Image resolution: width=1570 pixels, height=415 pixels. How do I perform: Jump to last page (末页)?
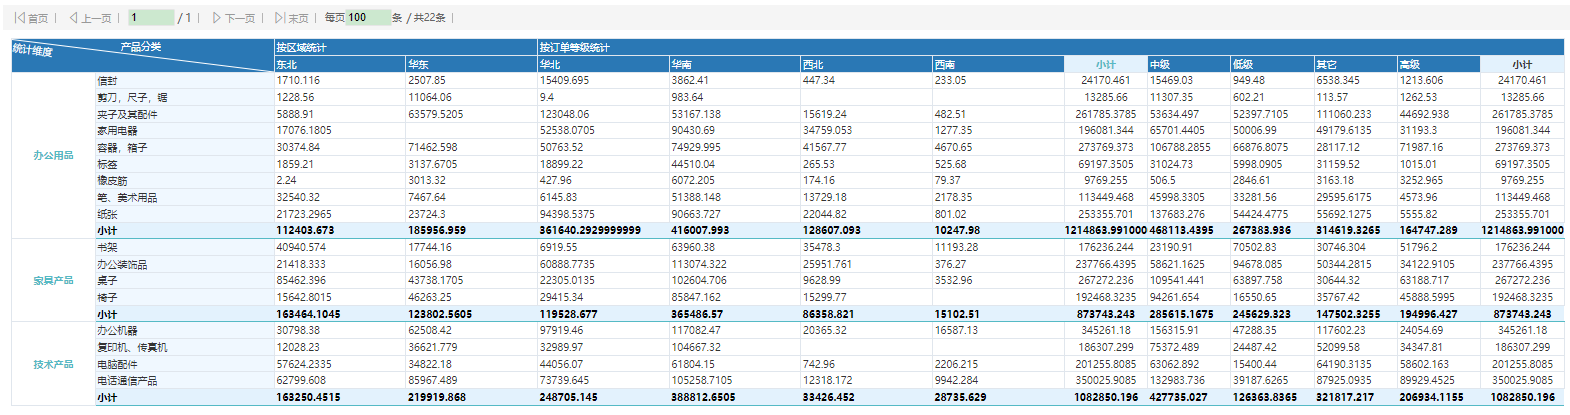pos(291,18)
